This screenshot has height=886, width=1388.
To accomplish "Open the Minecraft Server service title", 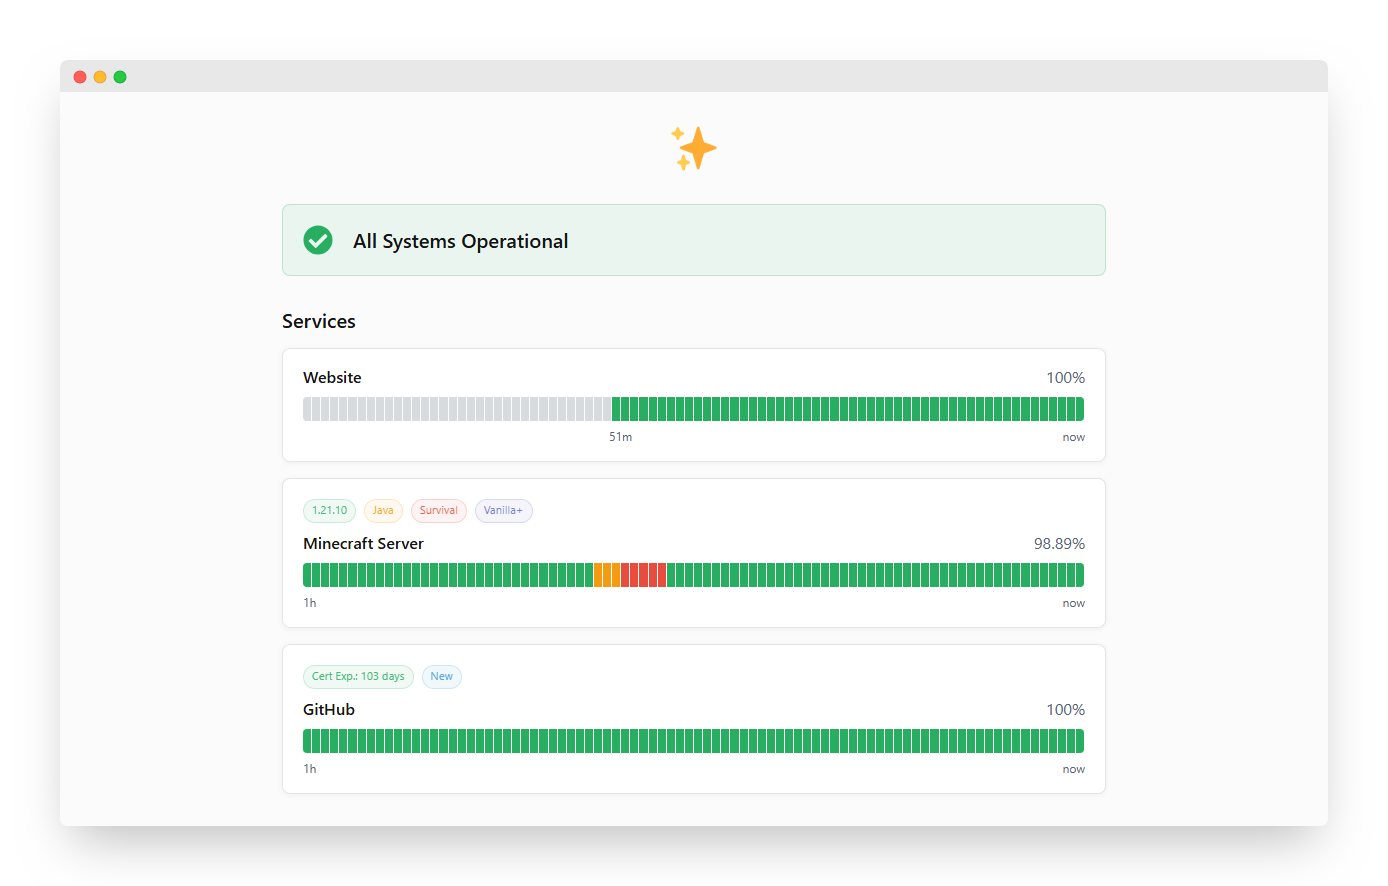I will tap(363, 543).
